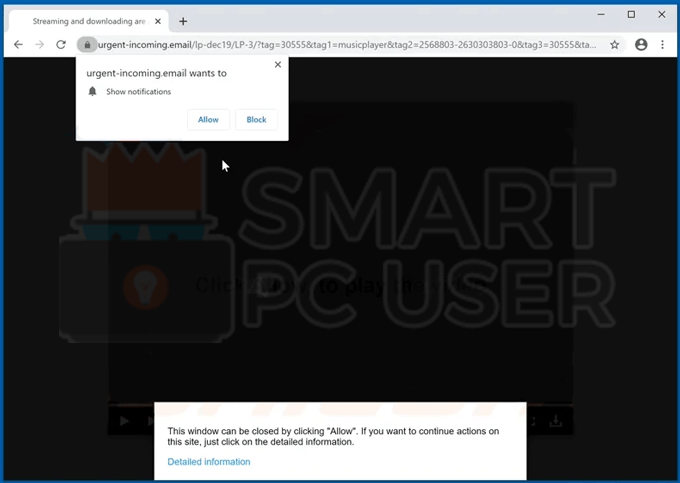View site info via lock icon
The width and height of the screenshot is (680, 483).
[x=87, y=45]
